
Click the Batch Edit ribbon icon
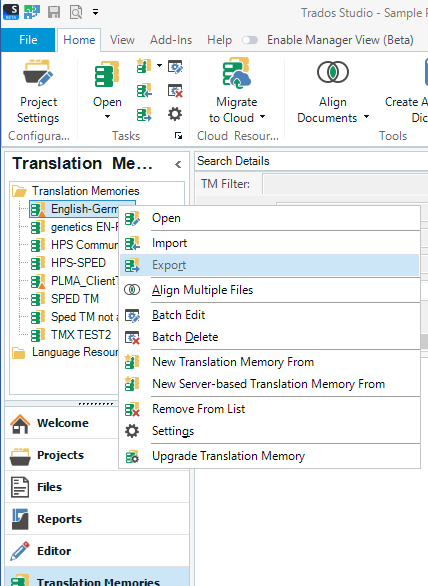click(175, 67)
